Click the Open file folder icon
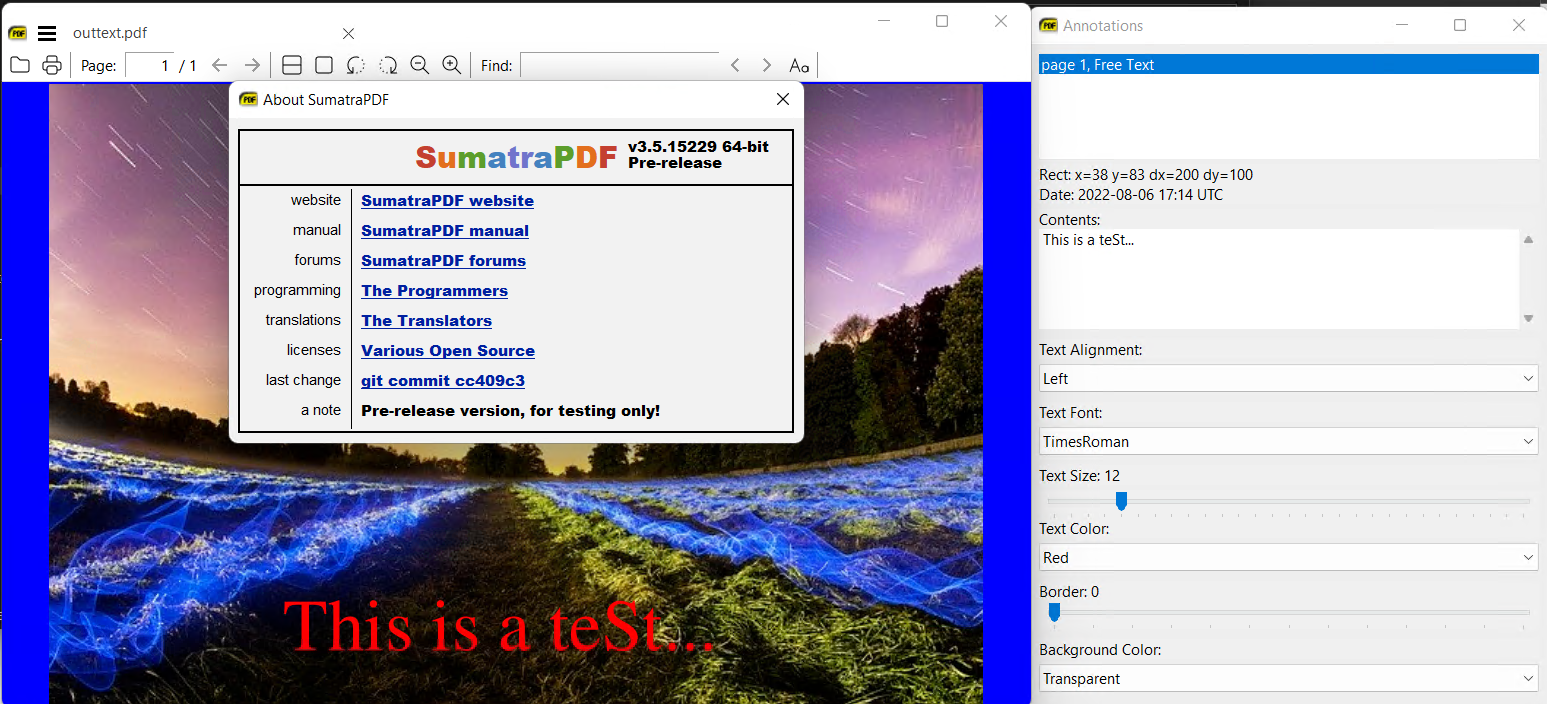The height and width of the screenshot is (704, 1547). click(x=19, y=65)
